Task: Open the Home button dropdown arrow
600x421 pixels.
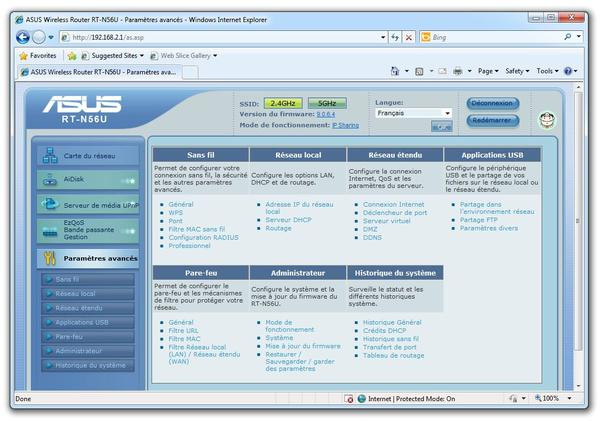Action: coord(406,71)
